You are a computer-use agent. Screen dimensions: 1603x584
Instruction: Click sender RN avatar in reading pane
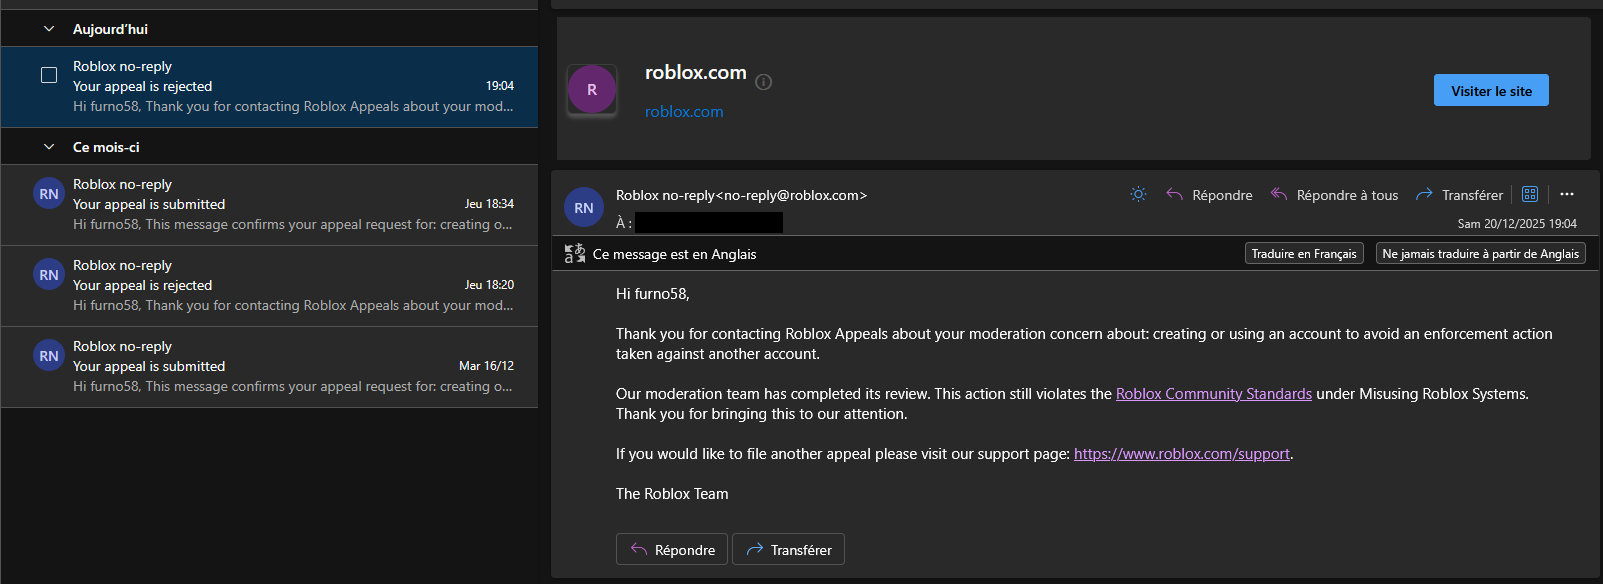(584, 208)
